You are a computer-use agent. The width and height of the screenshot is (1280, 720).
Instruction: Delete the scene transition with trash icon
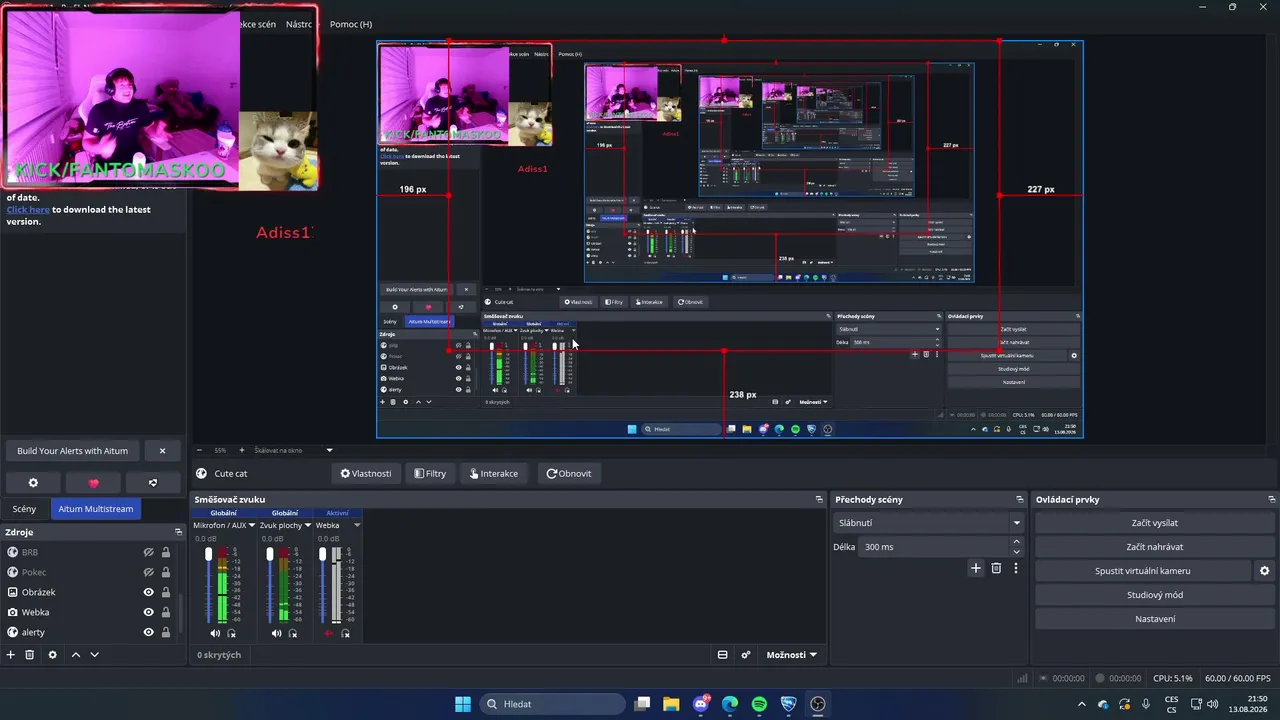coord(996,568)
